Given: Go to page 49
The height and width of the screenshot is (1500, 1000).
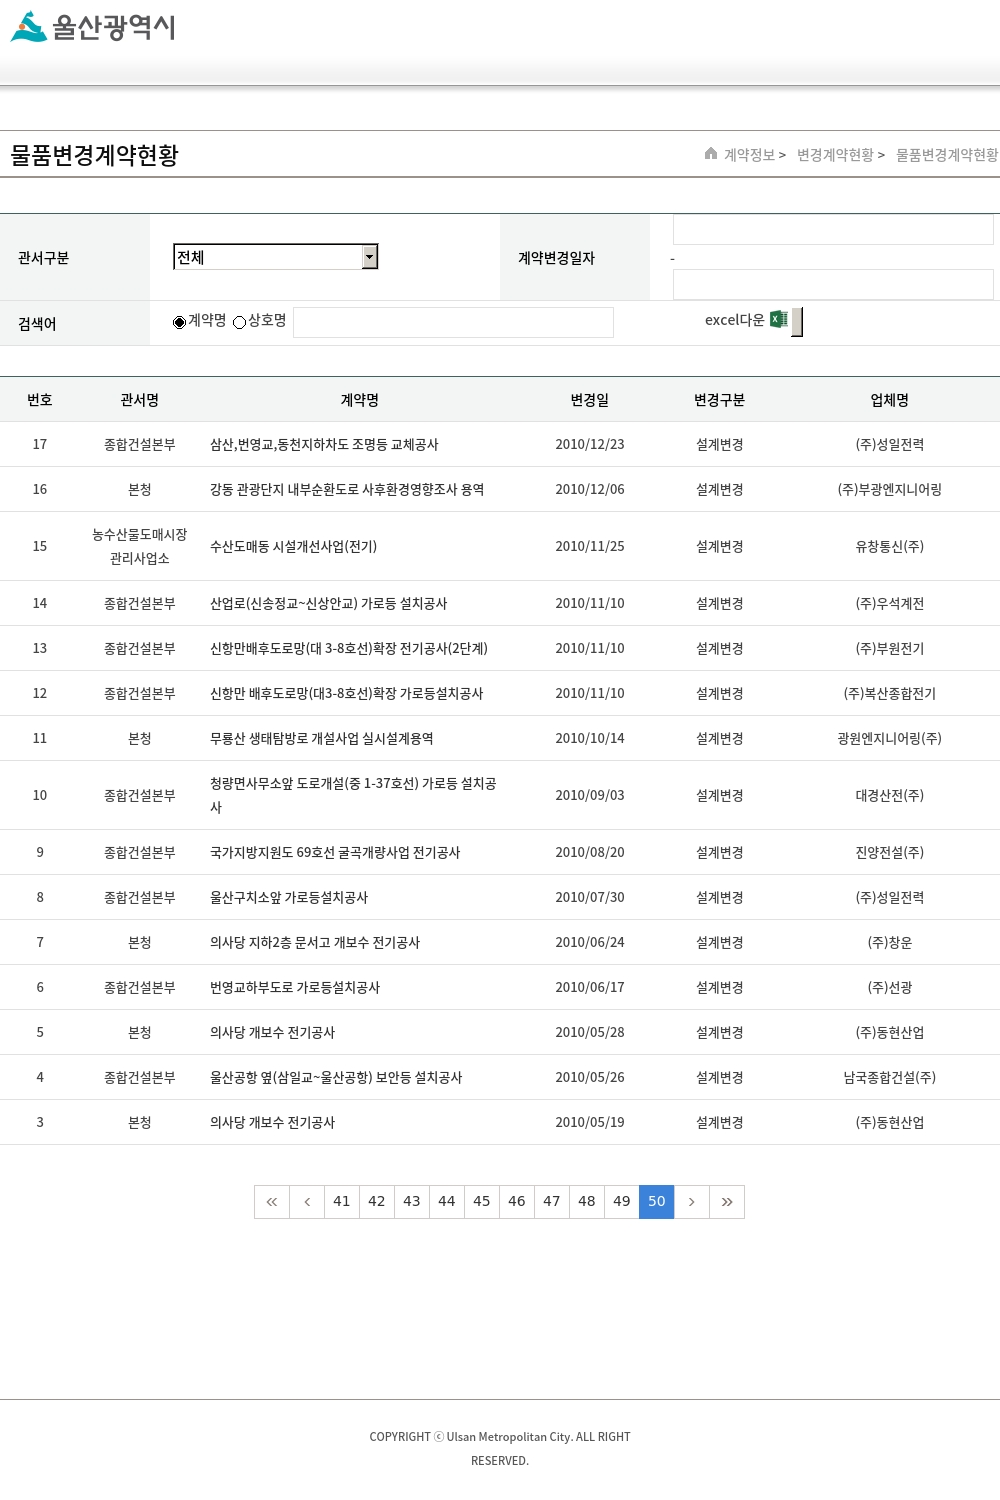Looking at the screenshot, I should point(622,1202).
